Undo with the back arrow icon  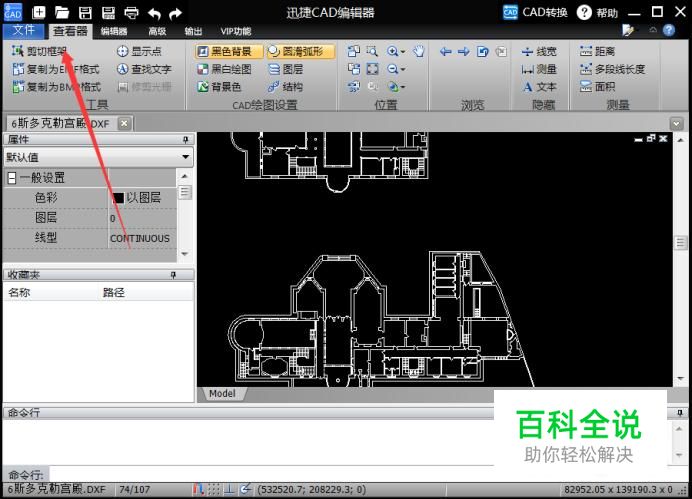click(x=154, y=13)
